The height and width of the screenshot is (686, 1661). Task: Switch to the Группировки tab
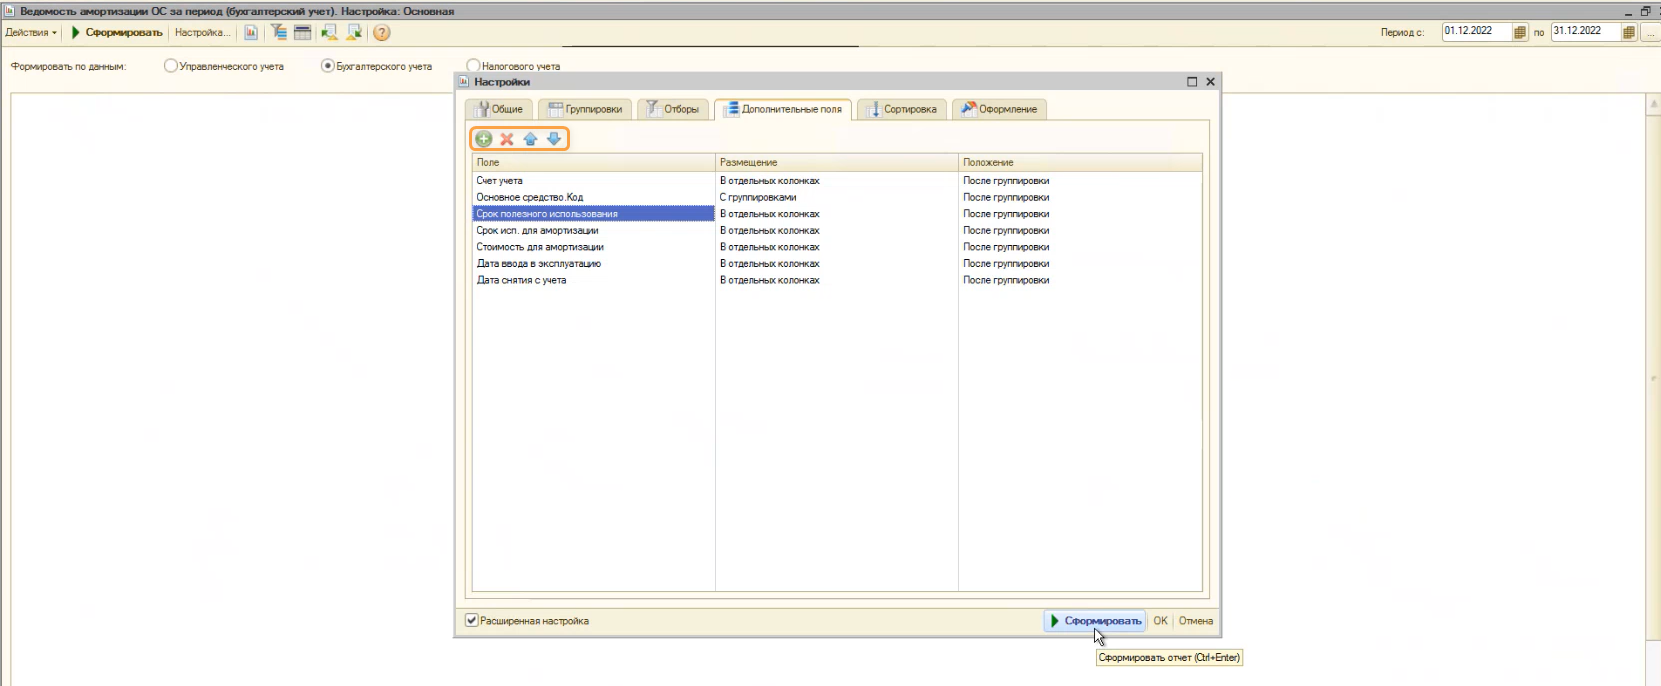(x=585, y=109)
